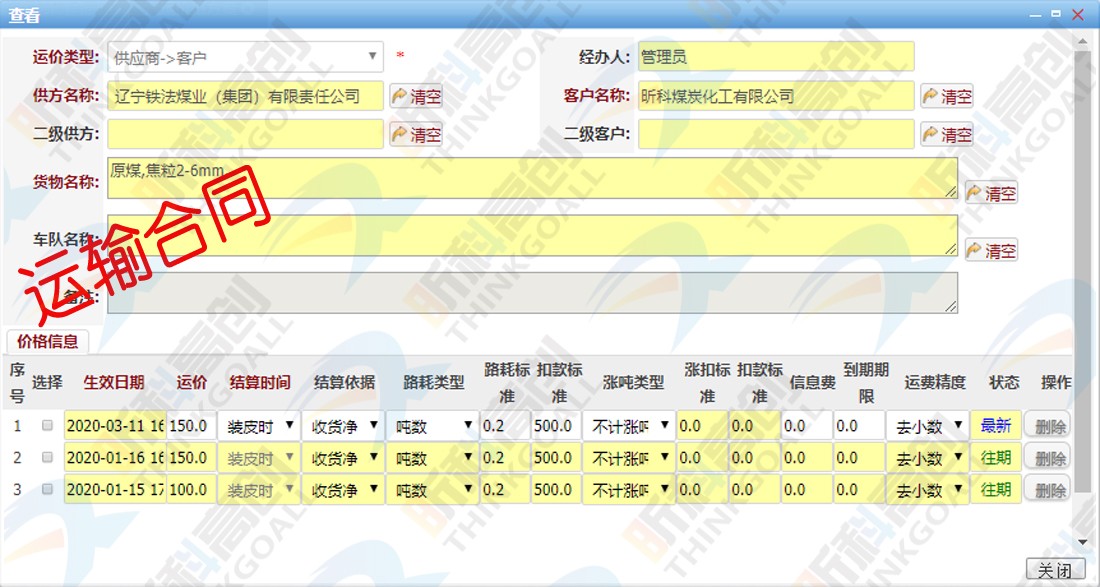1100x587 pixels.
Task: Click the 货物名称 text area
Action: pyautogui.click(x=532, y=178)
